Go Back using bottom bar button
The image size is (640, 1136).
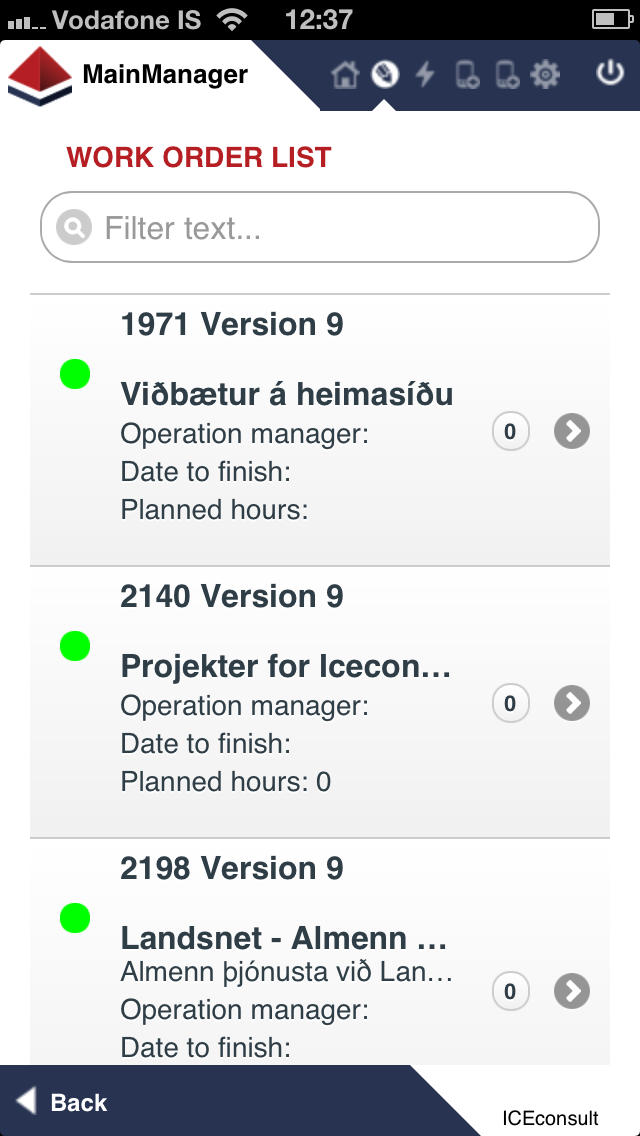tap(62, 1102)
